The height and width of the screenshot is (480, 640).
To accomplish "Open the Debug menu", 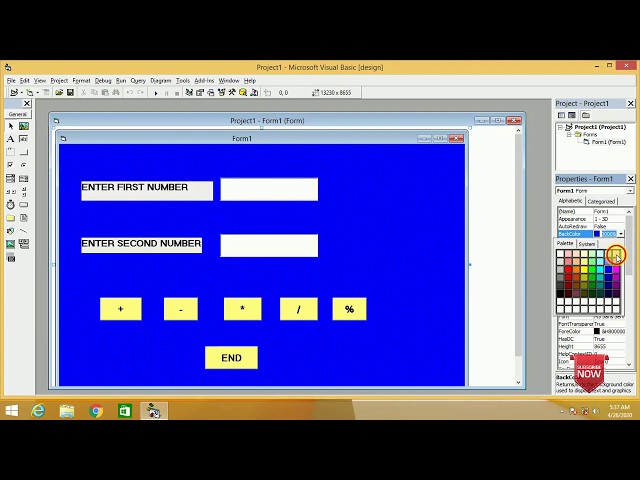I will (103, 80).
